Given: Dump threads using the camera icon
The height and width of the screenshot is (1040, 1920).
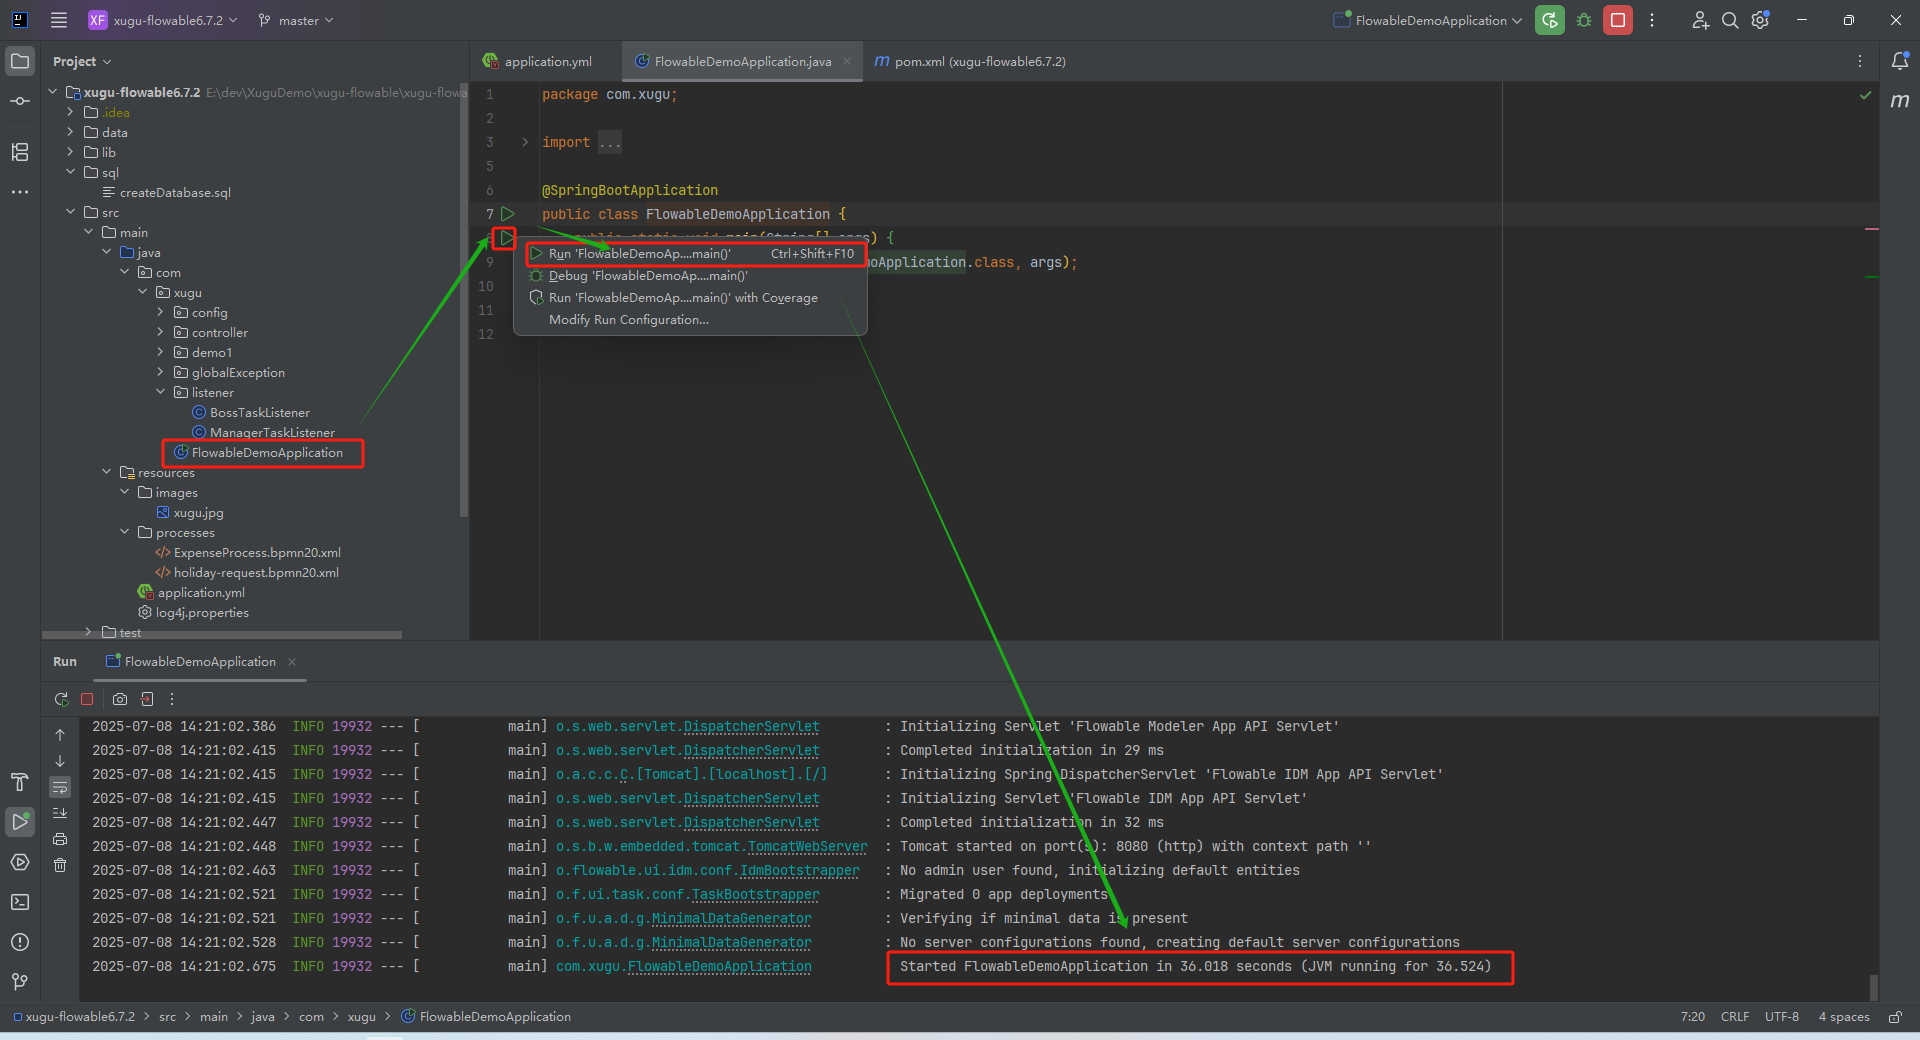Looking at the screenshot, I should 120,699.
